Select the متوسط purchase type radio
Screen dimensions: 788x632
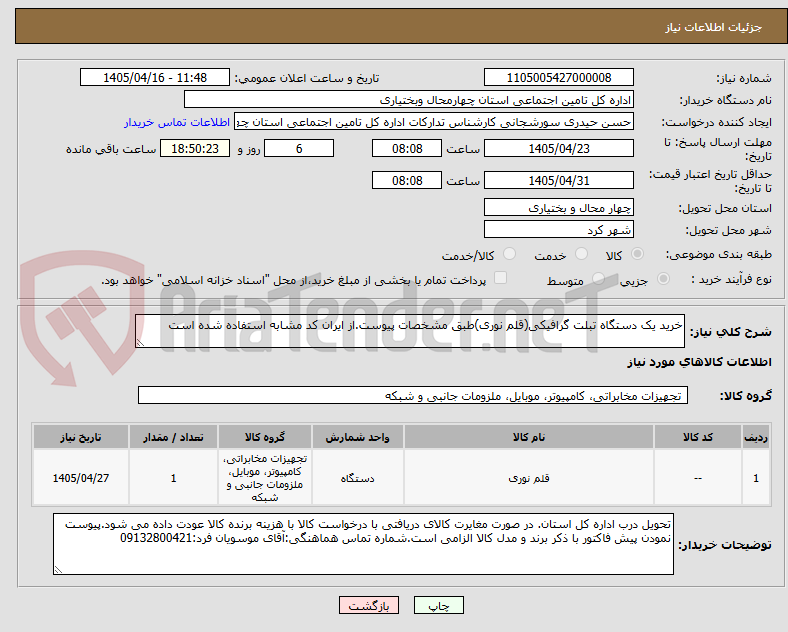tap(598, 279)
